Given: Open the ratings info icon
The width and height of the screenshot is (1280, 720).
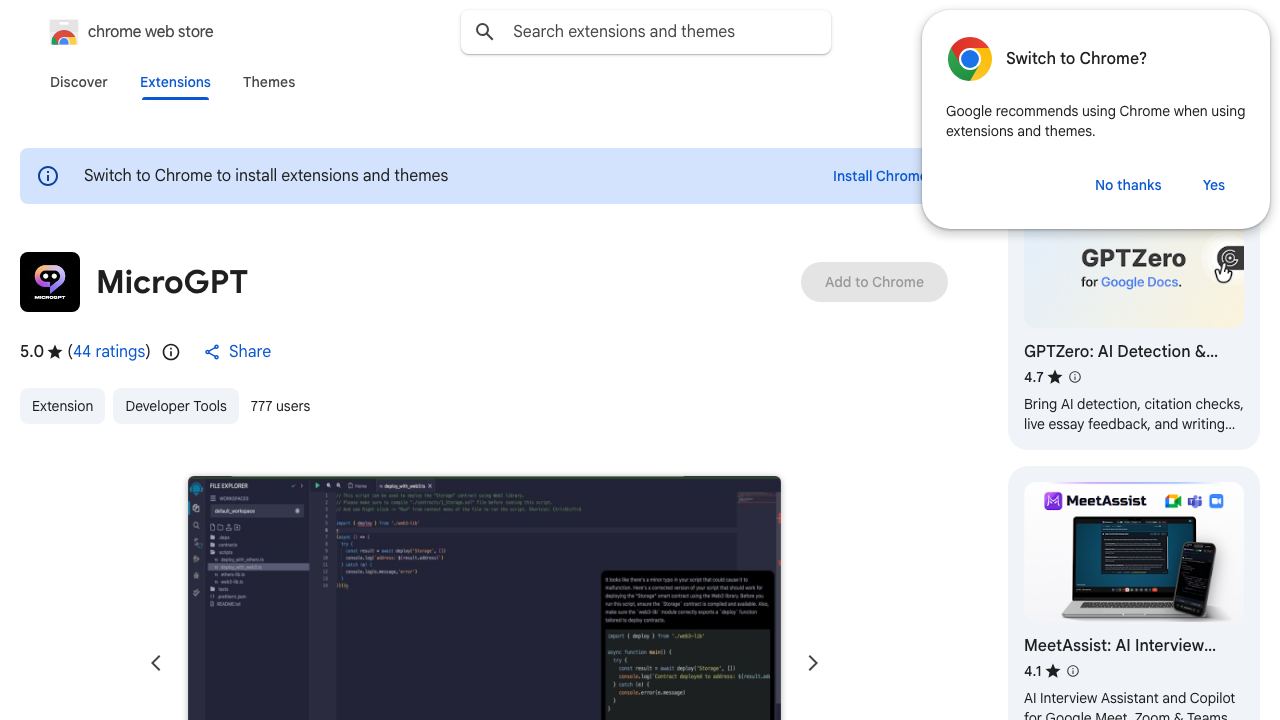Looking at the screenshot, I should pyautogui.click(x=171, y=352).
